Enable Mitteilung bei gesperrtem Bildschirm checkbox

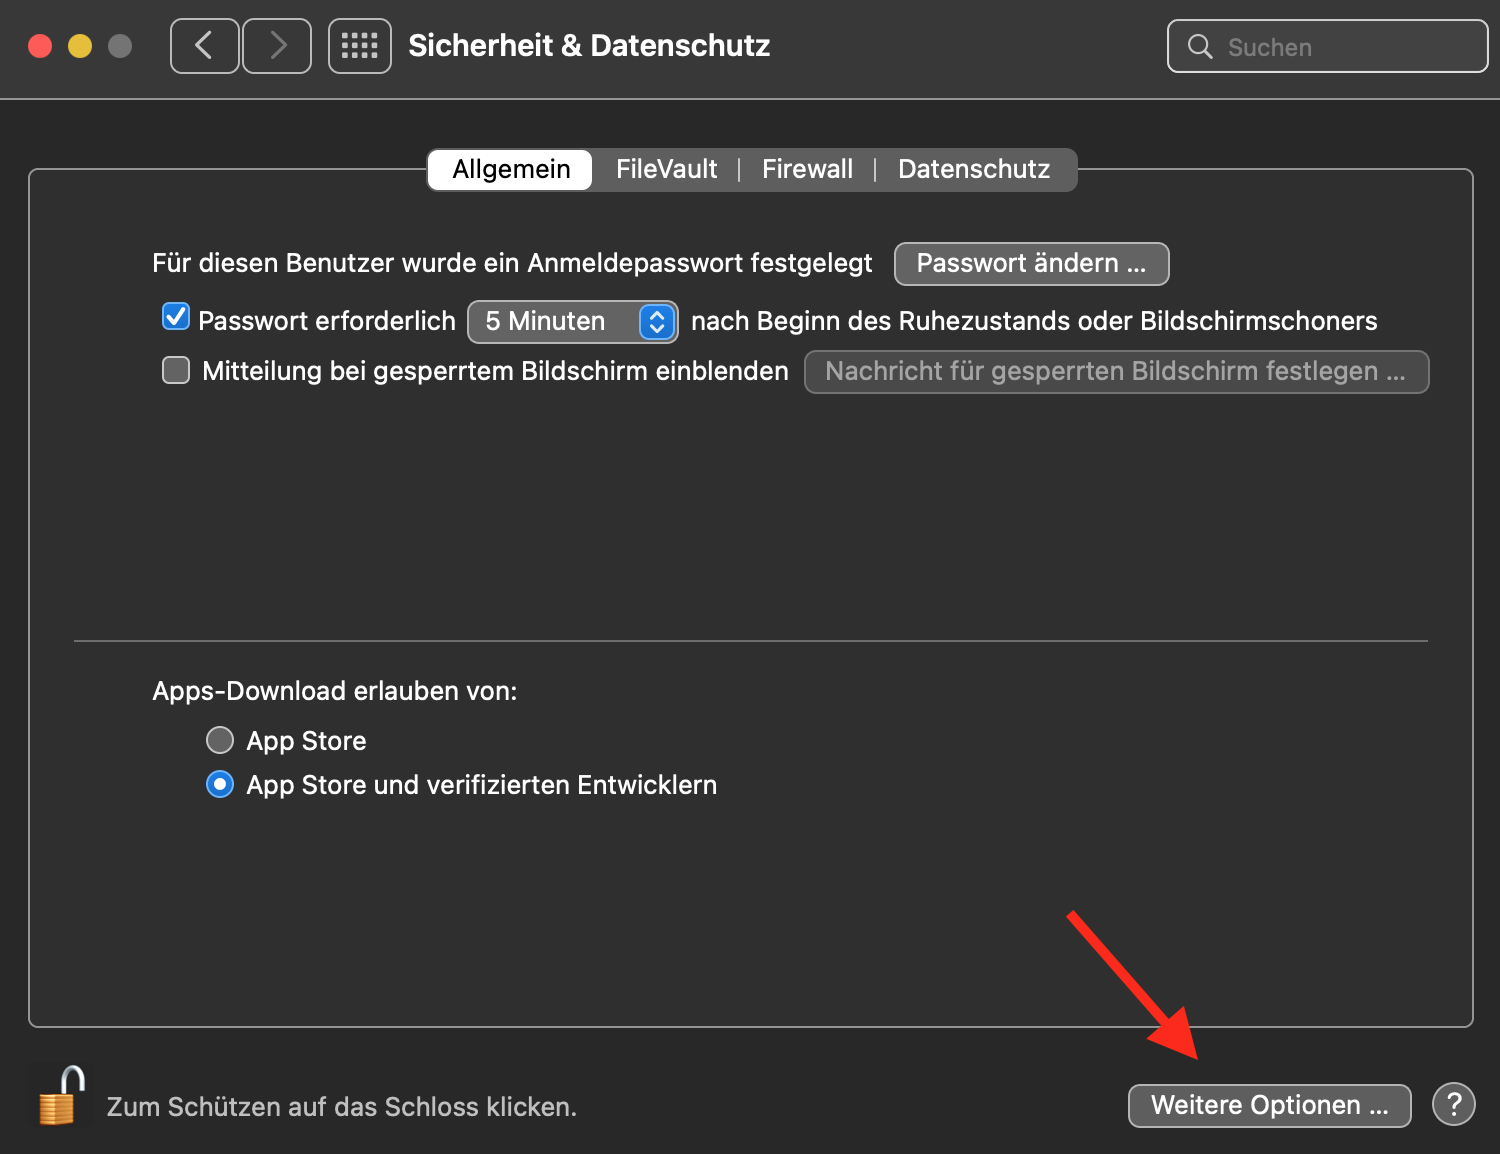(x=176, y=371)
